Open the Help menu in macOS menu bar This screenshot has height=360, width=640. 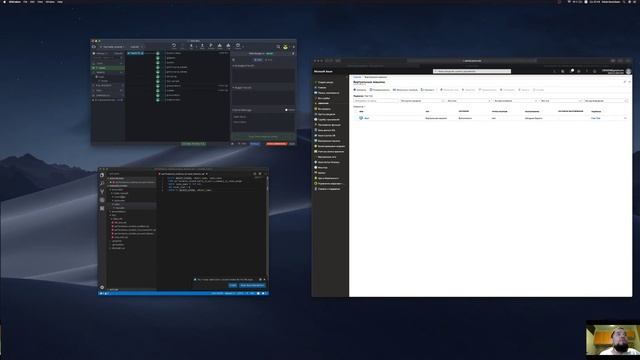[60, 2]
